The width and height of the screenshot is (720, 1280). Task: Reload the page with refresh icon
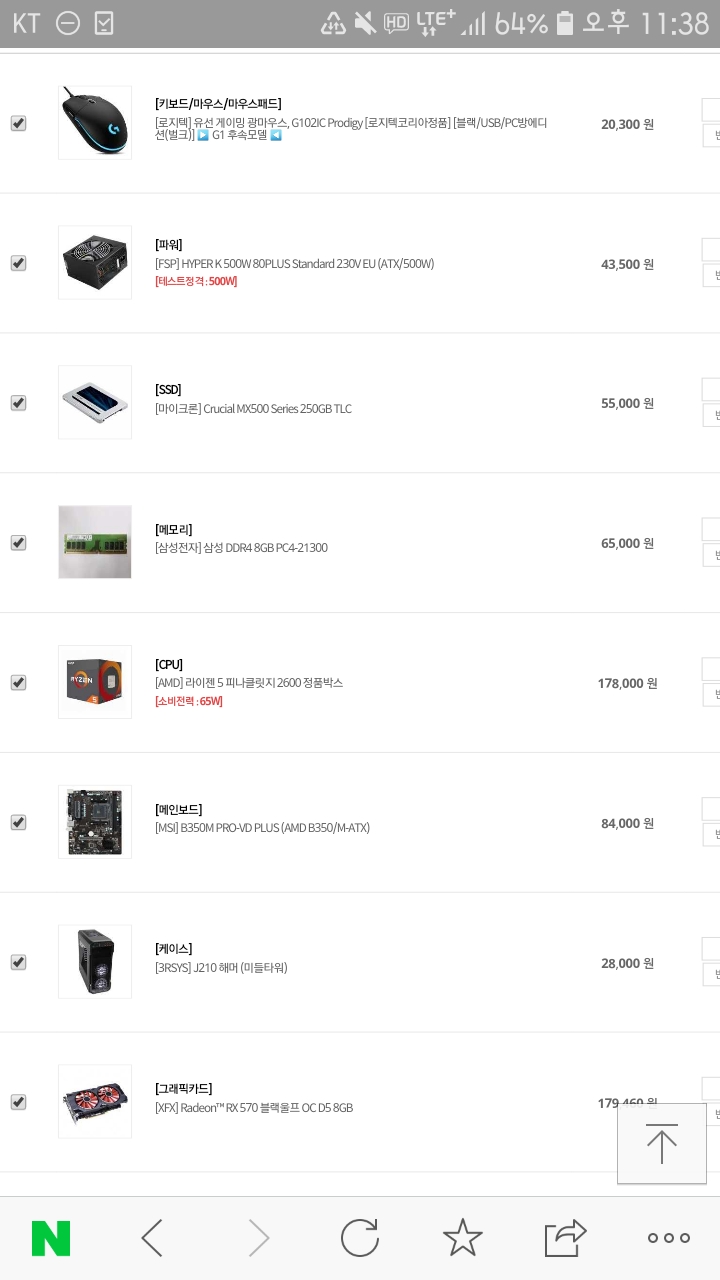[x=360, y=1238]
